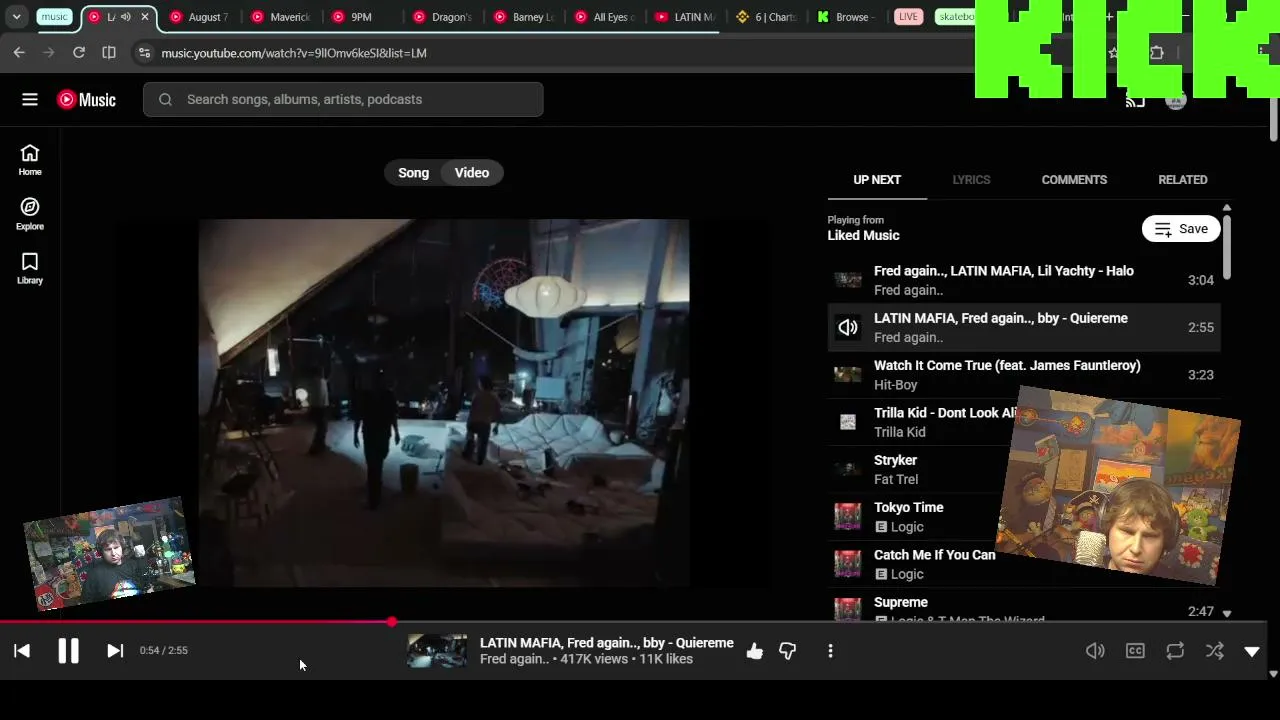The width and height of the screenshot is (1280, 720).
Task: Open the tab search dropdown arrow
Action: (17, 17)
